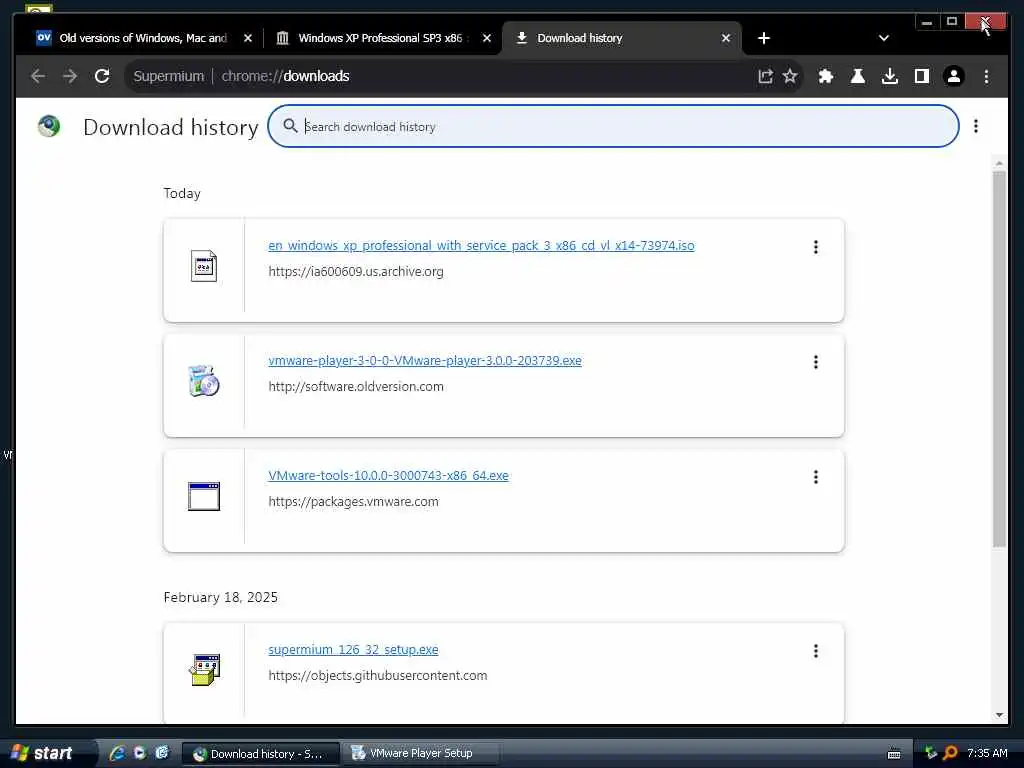Click the scrollbar down arrow
The height and width of the screenshot is (768, 1024).
point(999,715)
